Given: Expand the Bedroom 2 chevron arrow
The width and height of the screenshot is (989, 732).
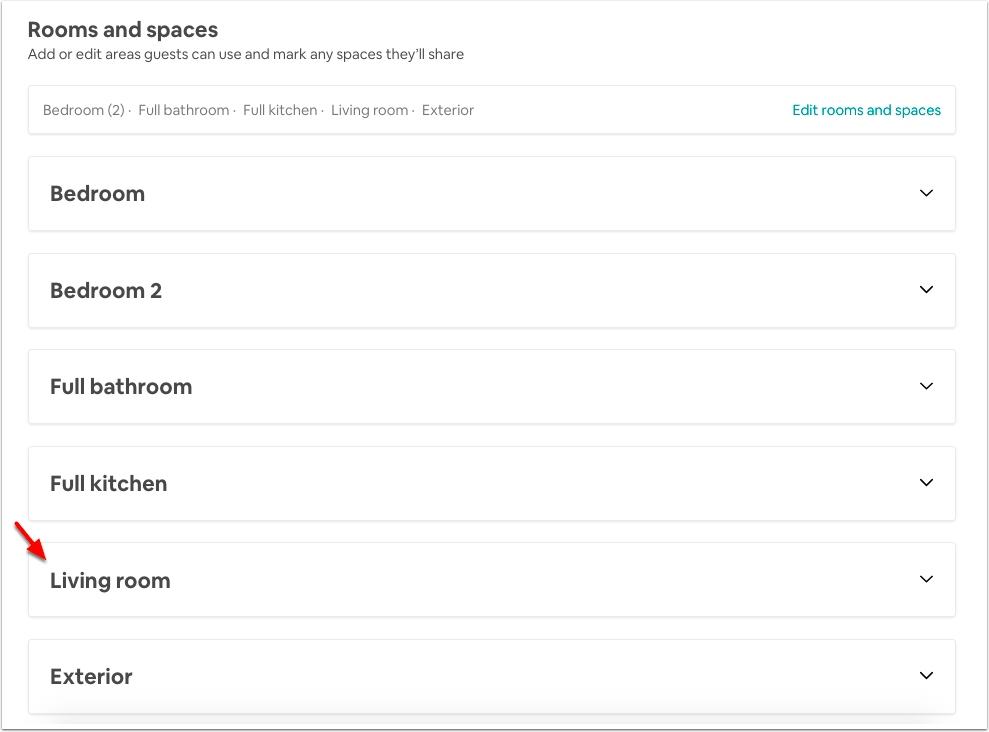Looking at the screenshot, I should [926, 289].
